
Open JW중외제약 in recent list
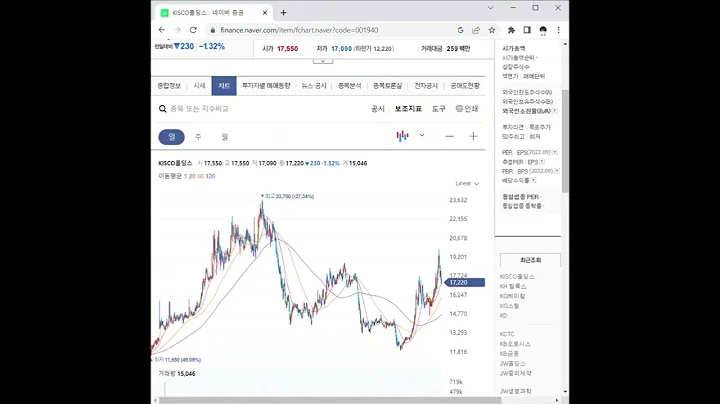coord(515,373)
